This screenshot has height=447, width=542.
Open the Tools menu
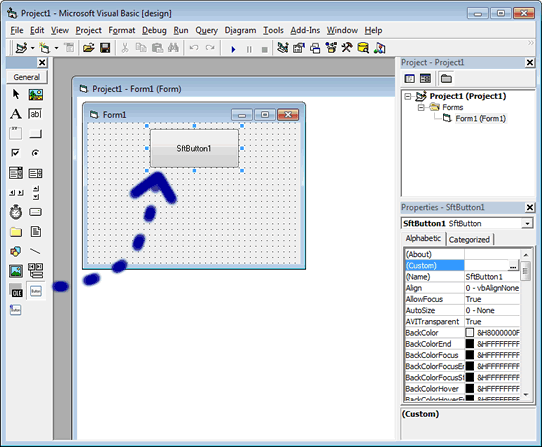[x=273, y=30]
